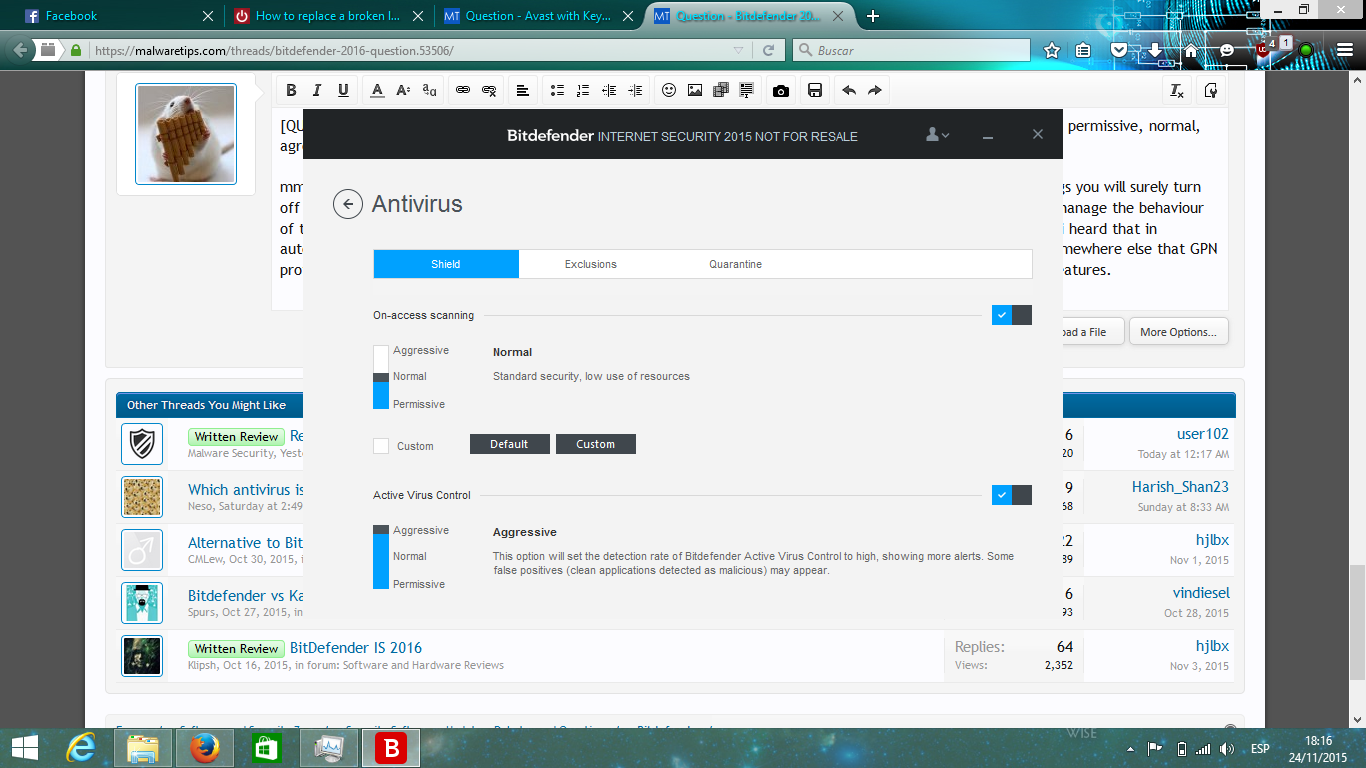The width and height of the screenshot is (1366, 768).
Task: Bookmark this page with the star icon
Action: click(x=1051, y=50)
